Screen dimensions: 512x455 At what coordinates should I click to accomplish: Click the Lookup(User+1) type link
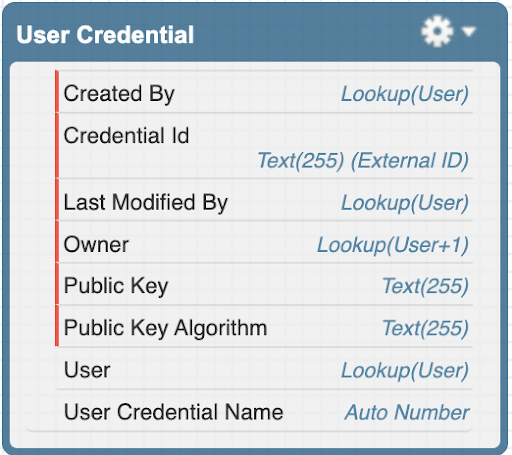pos(393,245)
